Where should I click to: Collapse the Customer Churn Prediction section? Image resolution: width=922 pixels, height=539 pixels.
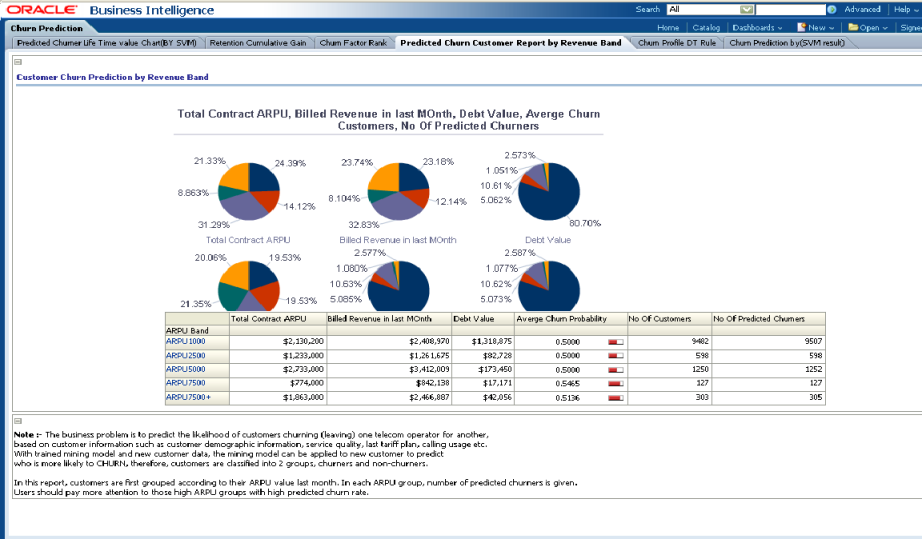point(18,62)
